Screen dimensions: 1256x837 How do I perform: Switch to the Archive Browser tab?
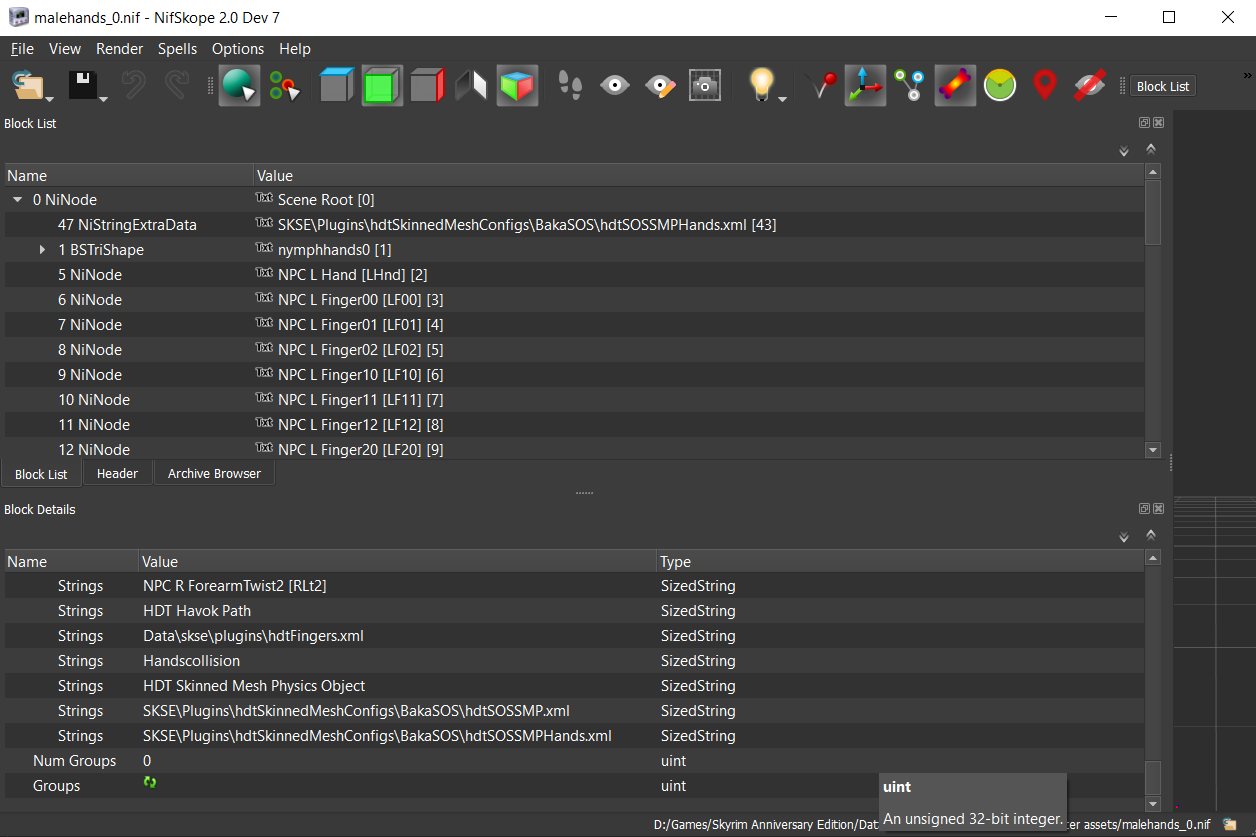click(x=214, y=474)
